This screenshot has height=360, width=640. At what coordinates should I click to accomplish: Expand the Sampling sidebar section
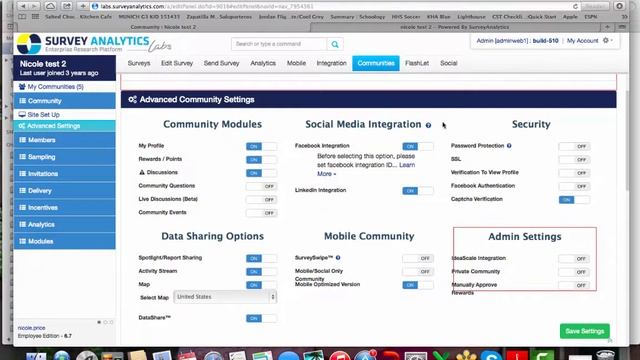[64, 157]
